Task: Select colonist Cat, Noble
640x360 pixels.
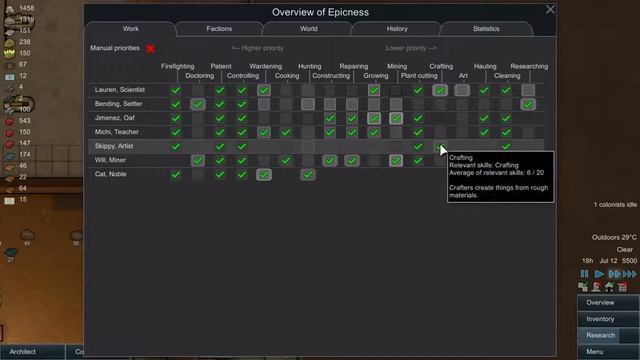Action: click(x=110, y=174)
